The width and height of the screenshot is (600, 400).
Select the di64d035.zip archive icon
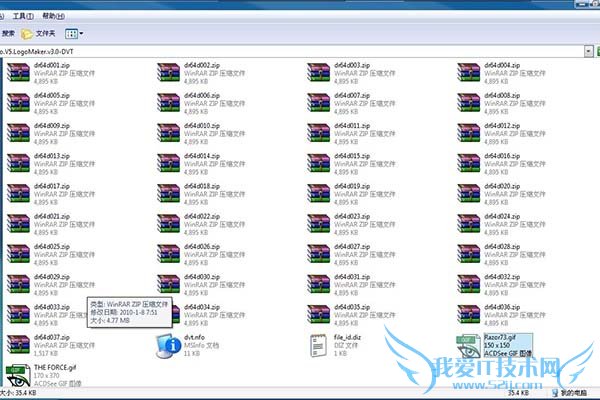pyautogui.click(x=318, y=315)
